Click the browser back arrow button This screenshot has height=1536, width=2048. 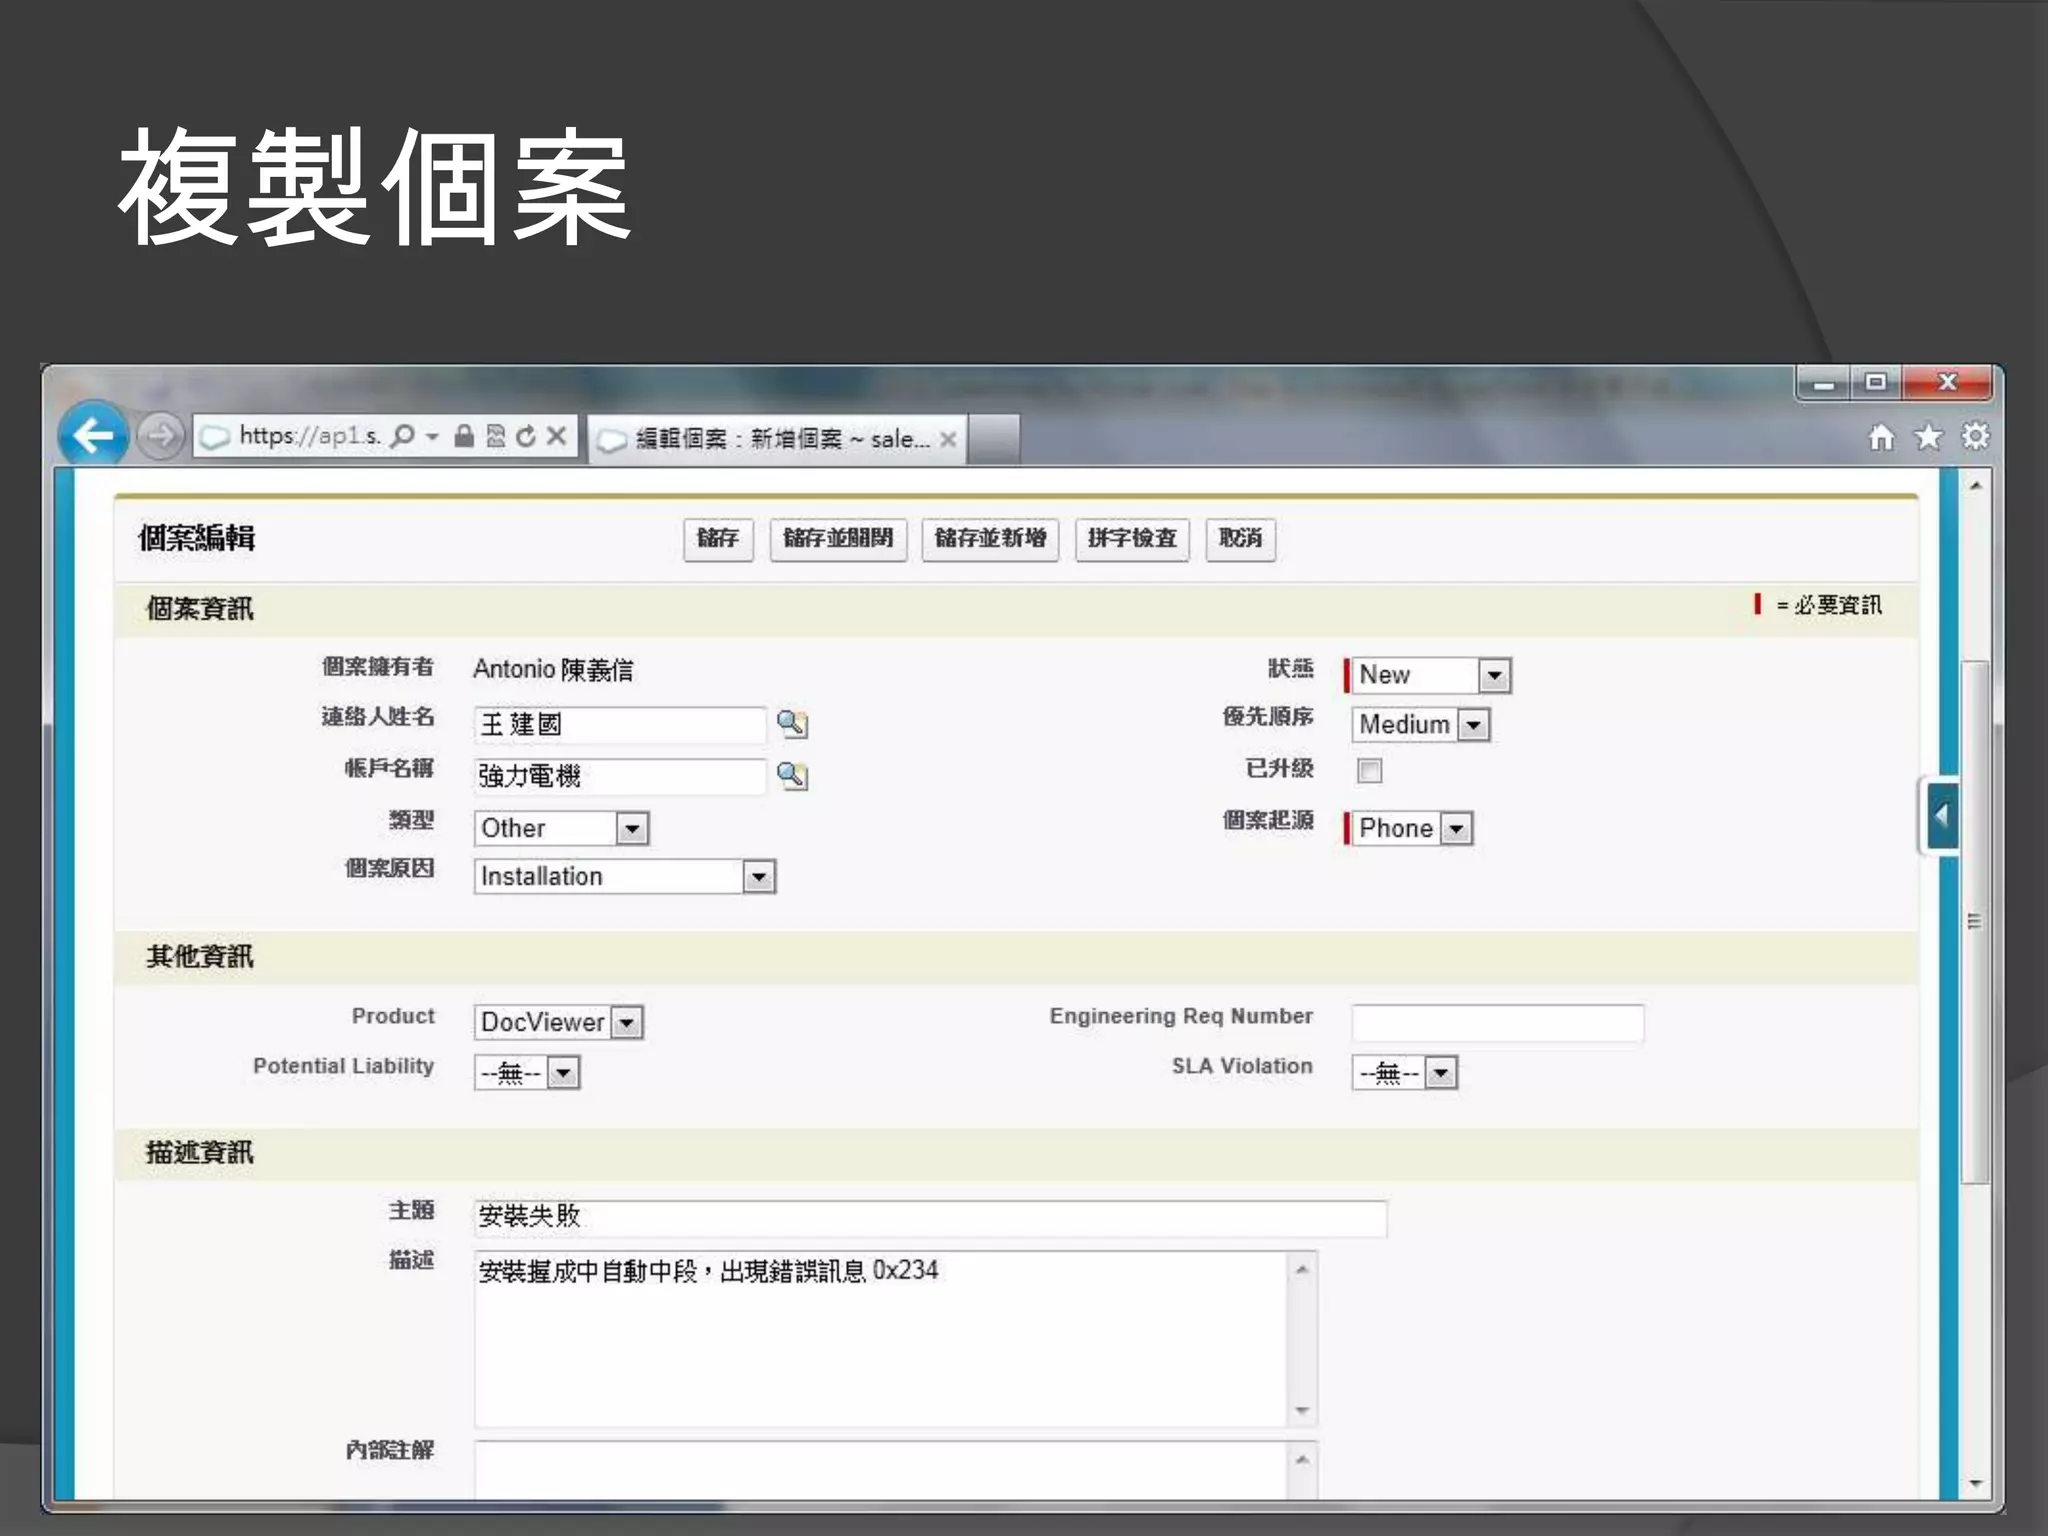point(93,435)
